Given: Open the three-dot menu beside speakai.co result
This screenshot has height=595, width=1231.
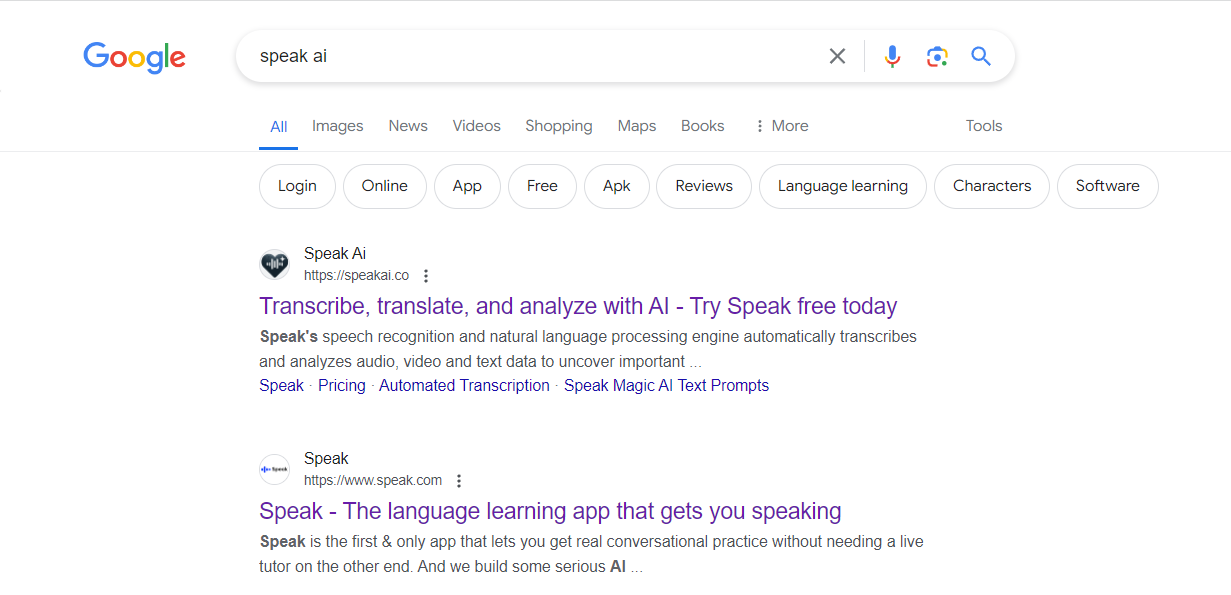Looking at the screenshot, I should [426, 275].
